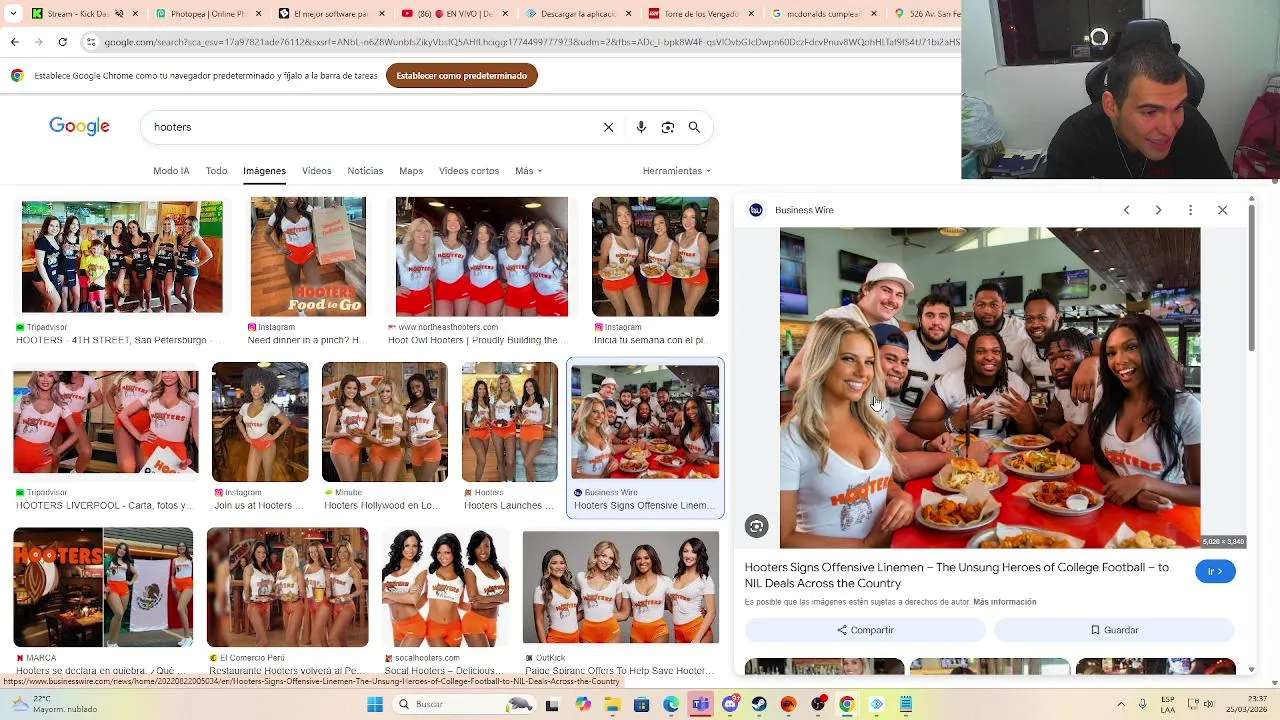This screenshot has height=720, width=1280.
Task: Click Establecer como predeterminado button
Action: (x=462, y=76)
